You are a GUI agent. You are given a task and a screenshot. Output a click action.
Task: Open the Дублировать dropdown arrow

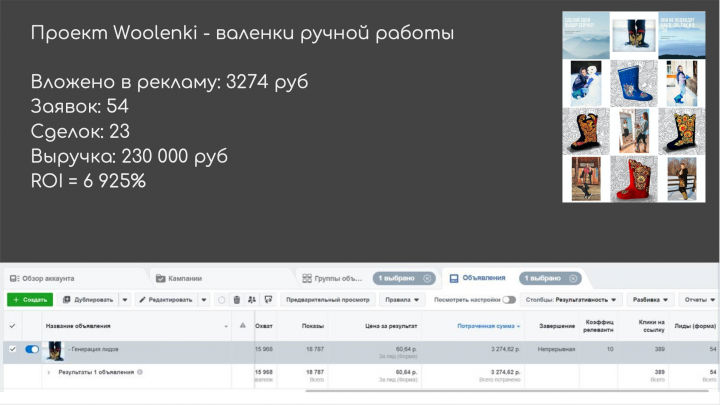click(125, 300)
